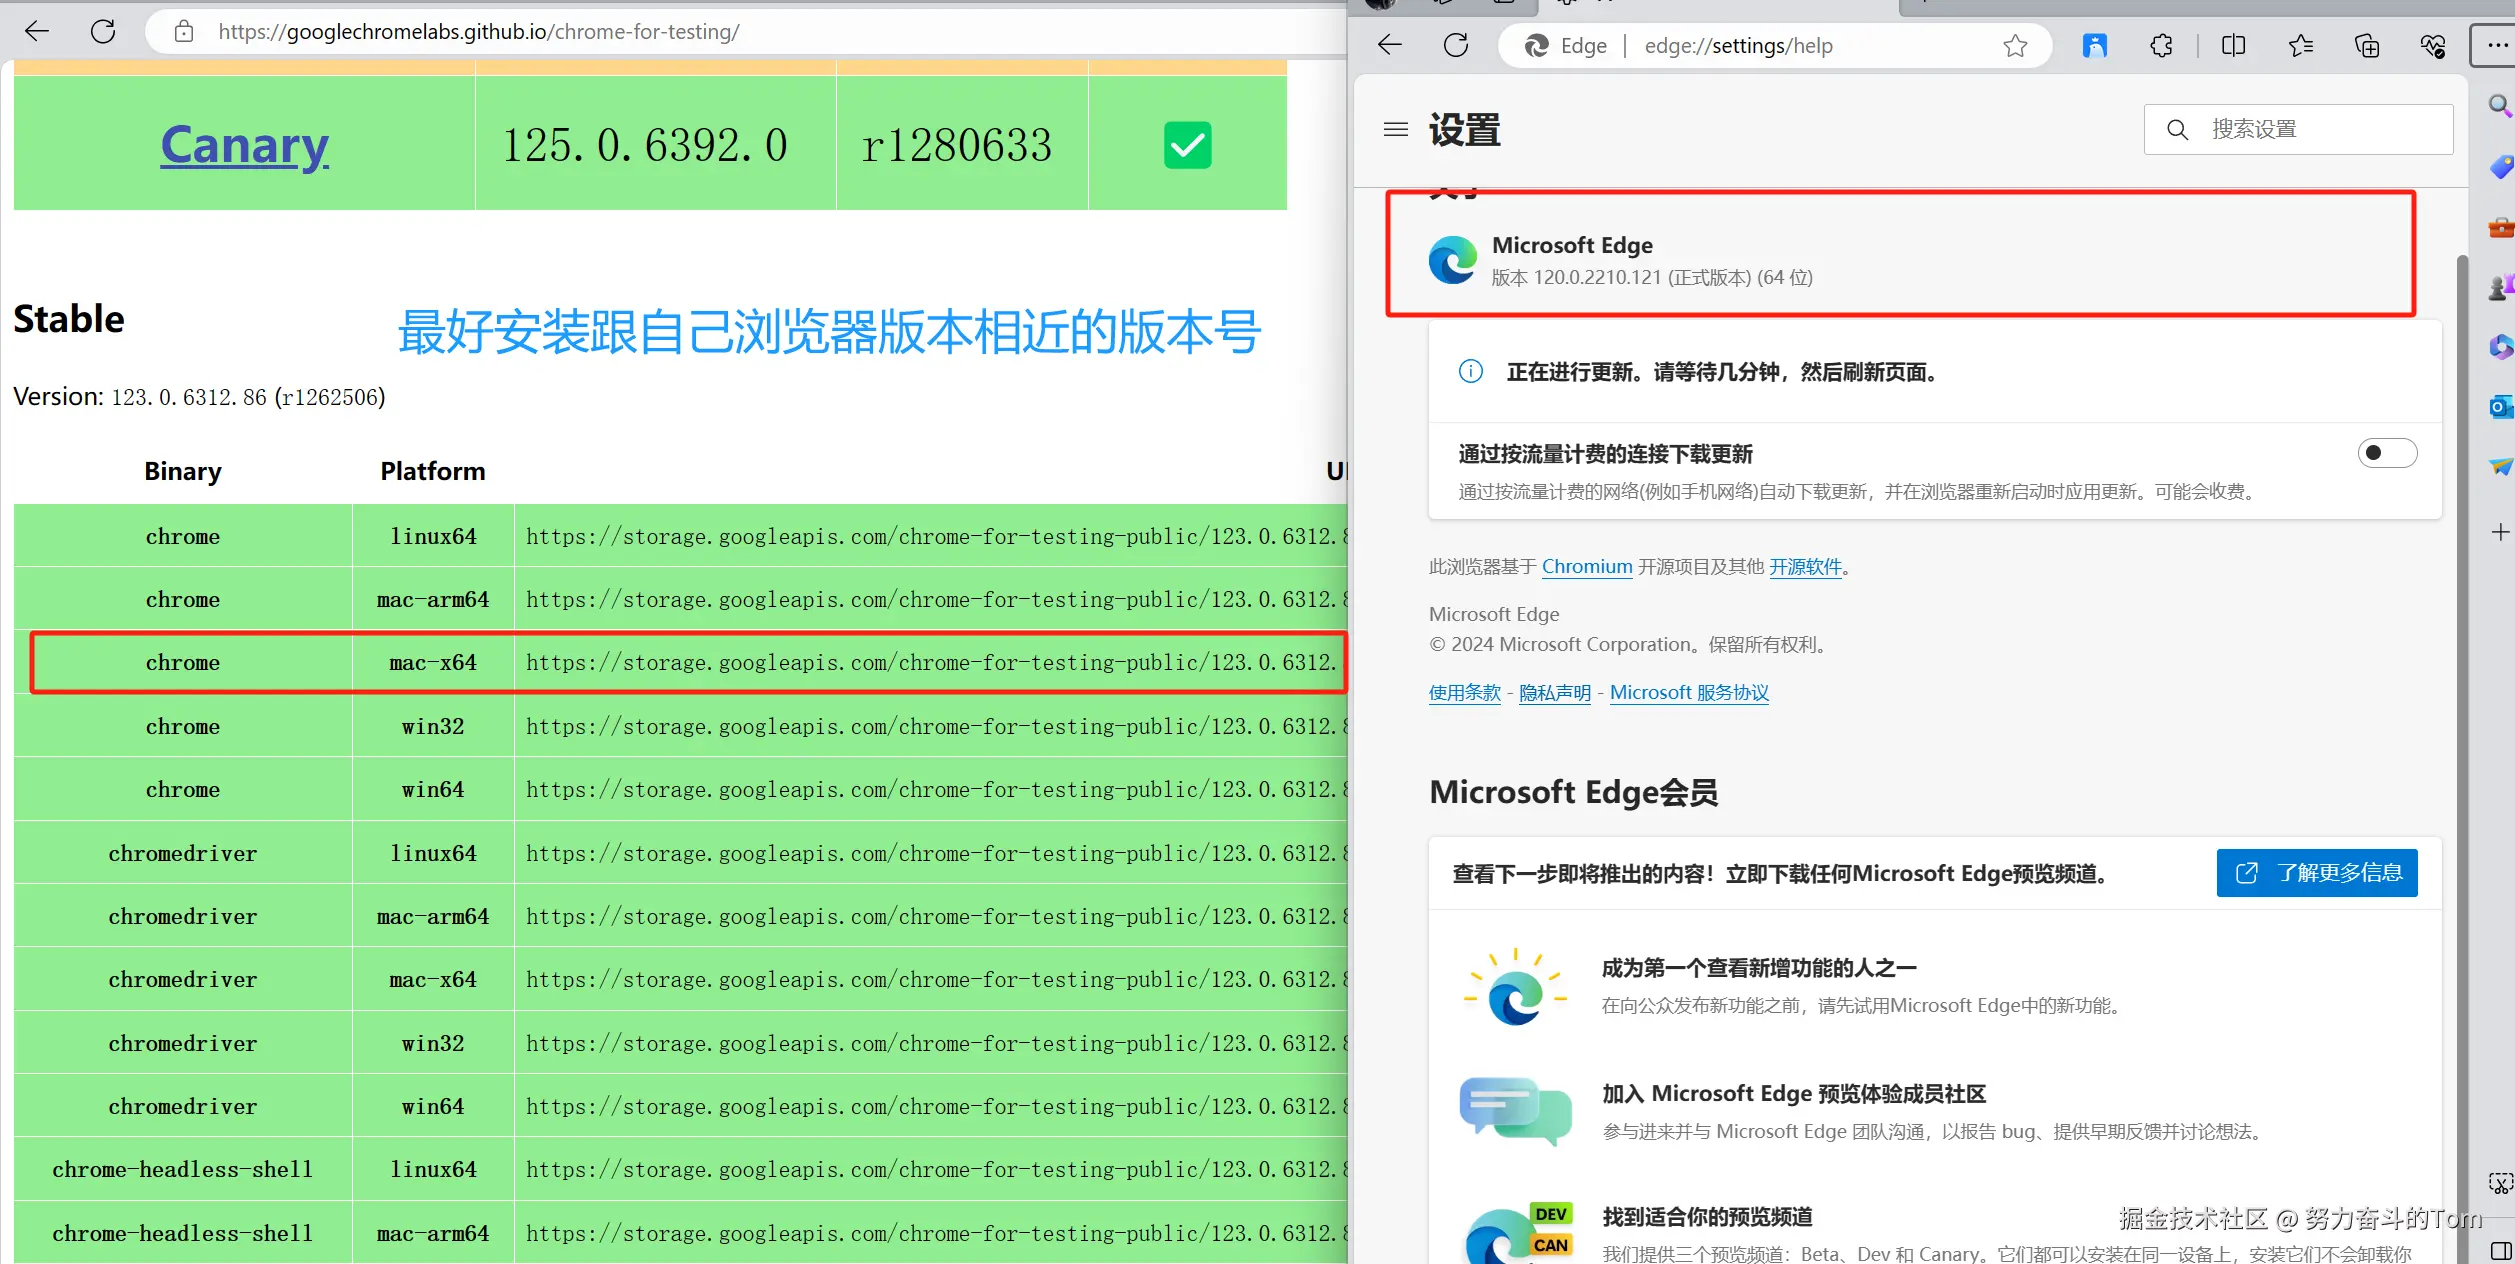
Task: Click the URL in the chromedriver linux64 row
Action: [937, 853]
